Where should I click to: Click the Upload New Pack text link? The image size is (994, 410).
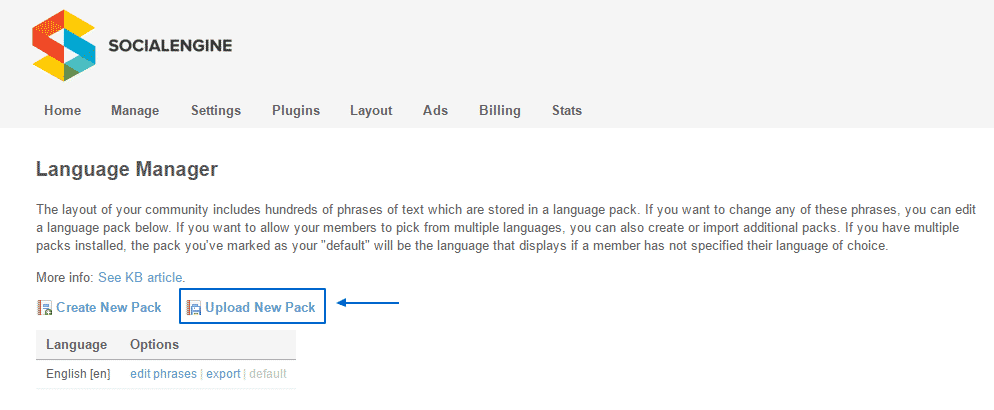point(260,308)
